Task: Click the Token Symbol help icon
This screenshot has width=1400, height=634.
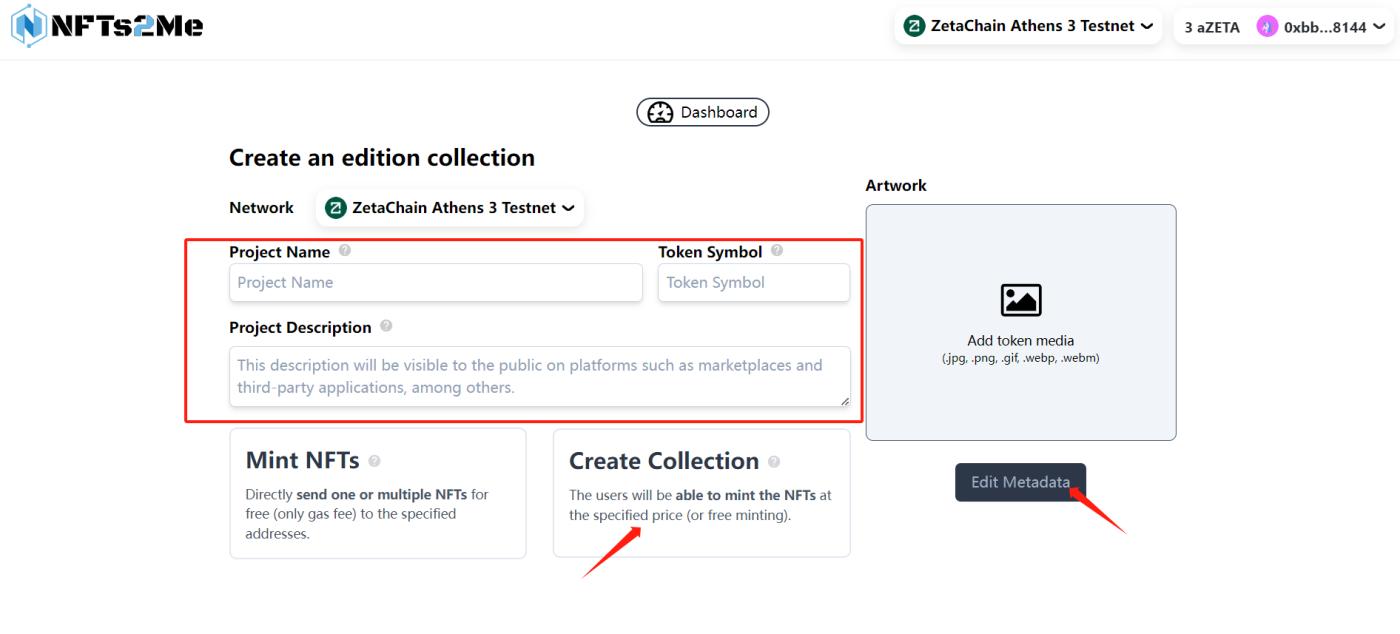Action: pyautogui.click(x=777, y=252)
